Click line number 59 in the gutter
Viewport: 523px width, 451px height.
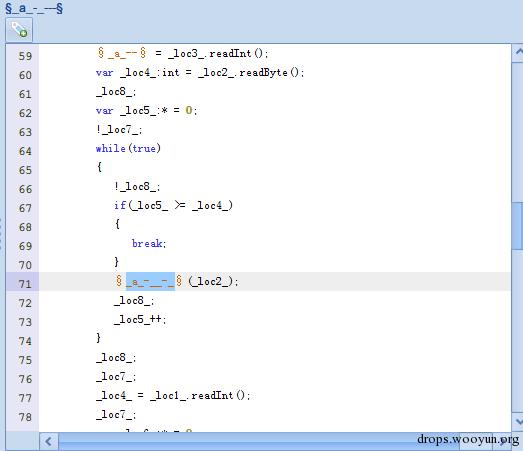tap(25, 56)
